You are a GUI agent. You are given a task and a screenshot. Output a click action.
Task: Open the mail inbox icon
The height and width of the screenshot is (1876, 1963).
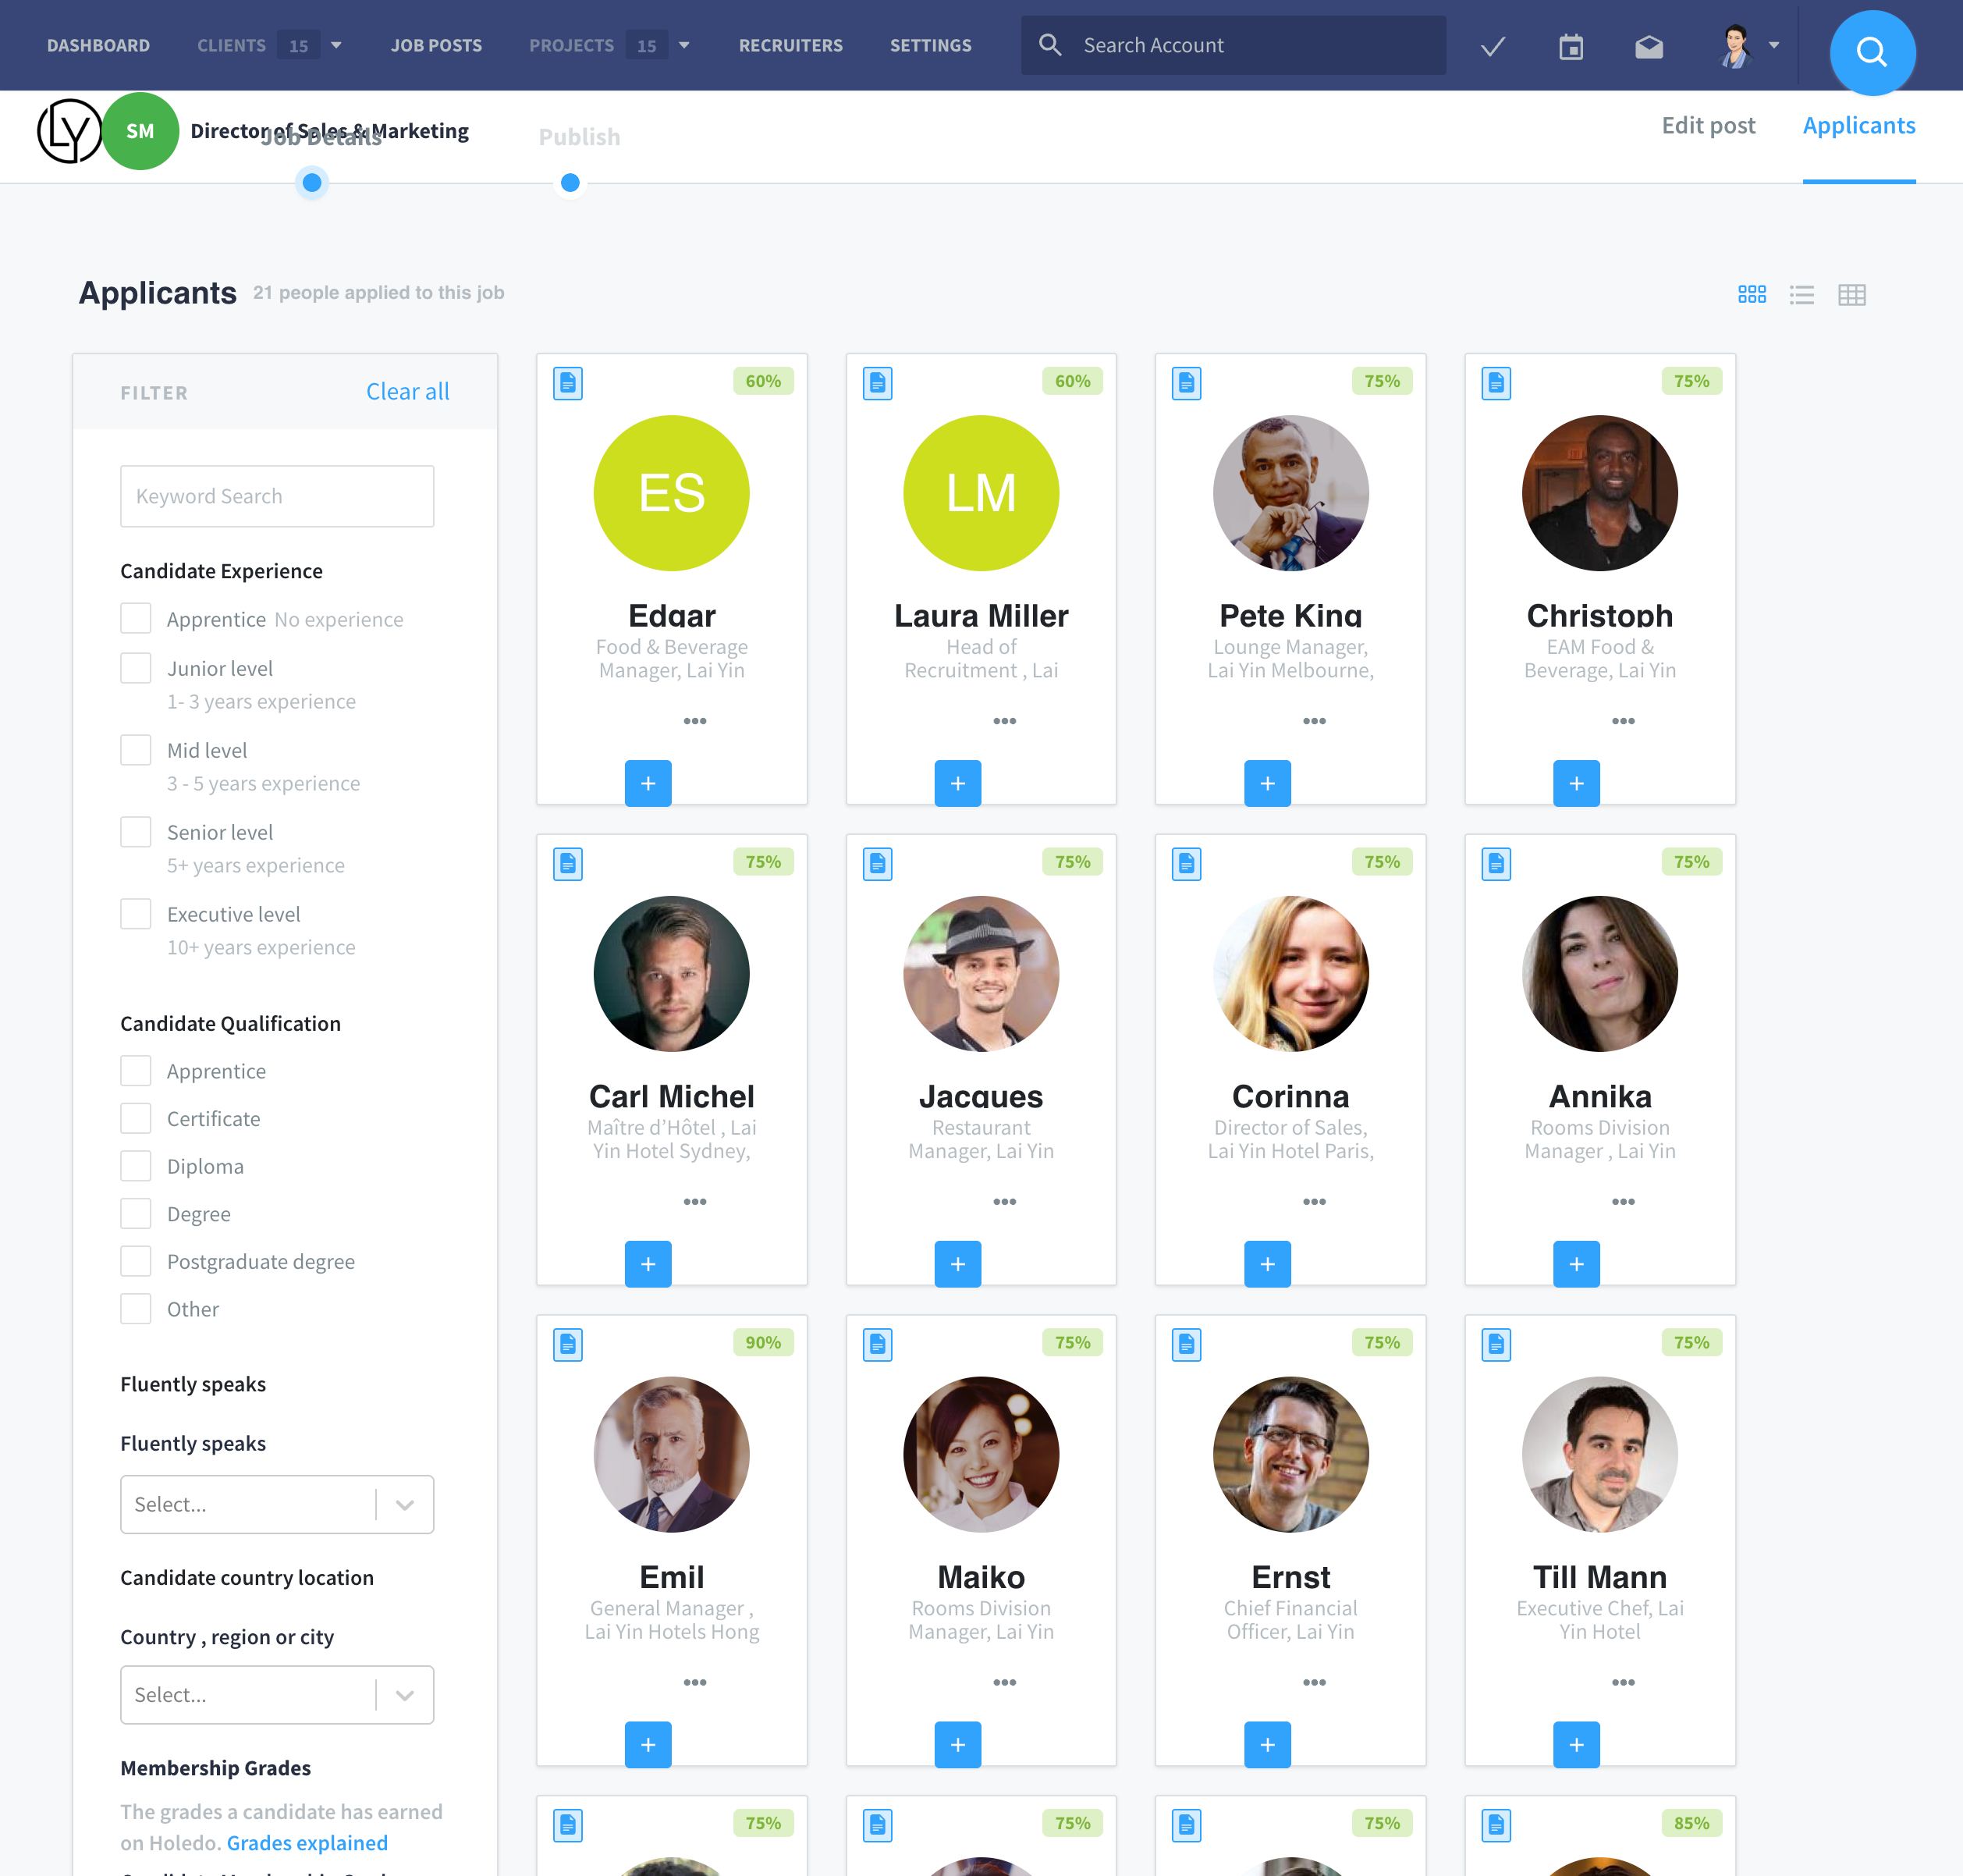click(1648, 46)
